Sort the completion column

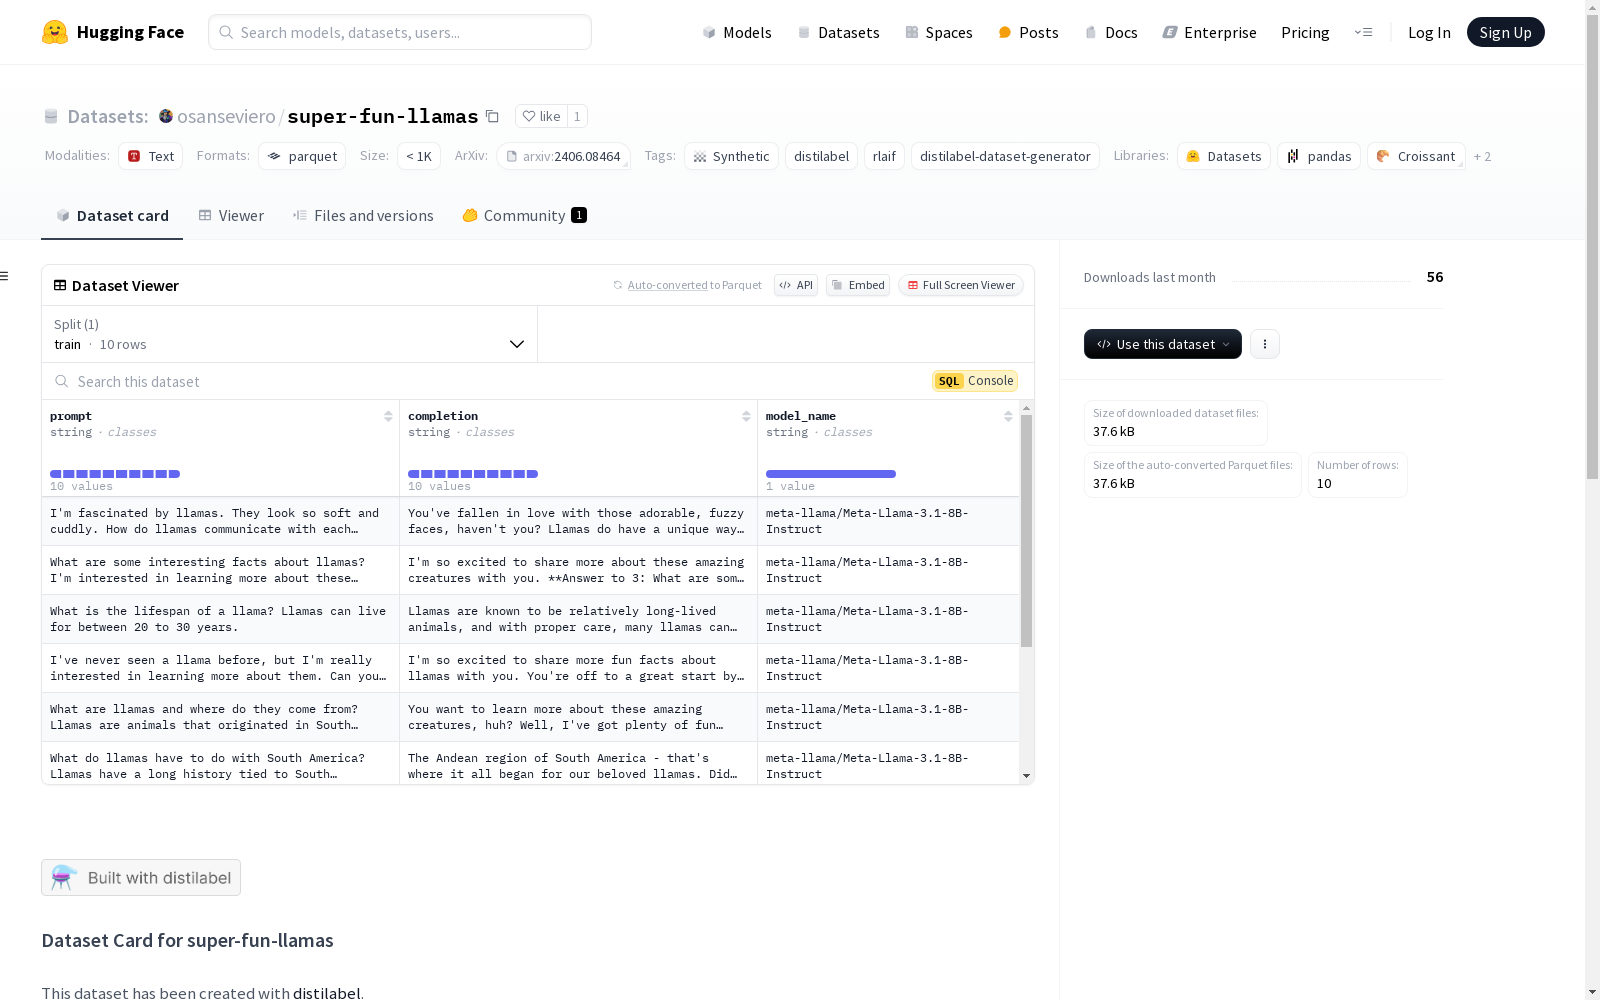click(x=746, y=416)
